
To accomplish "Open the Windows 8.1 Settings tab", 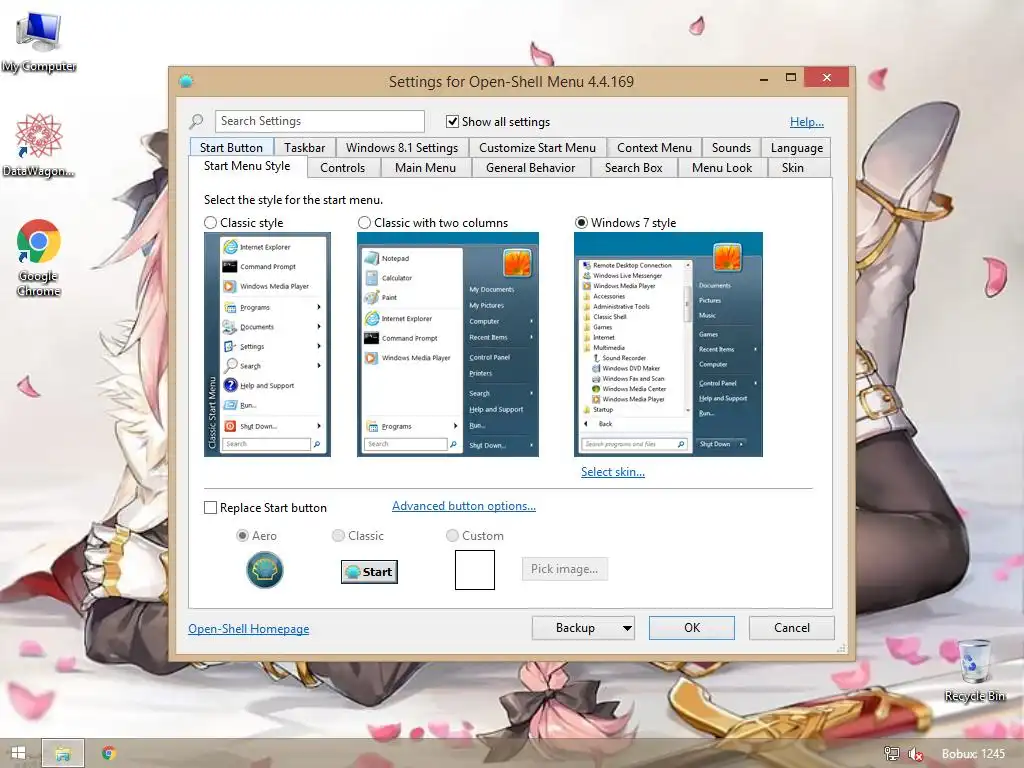I will (x=402, y=148).
